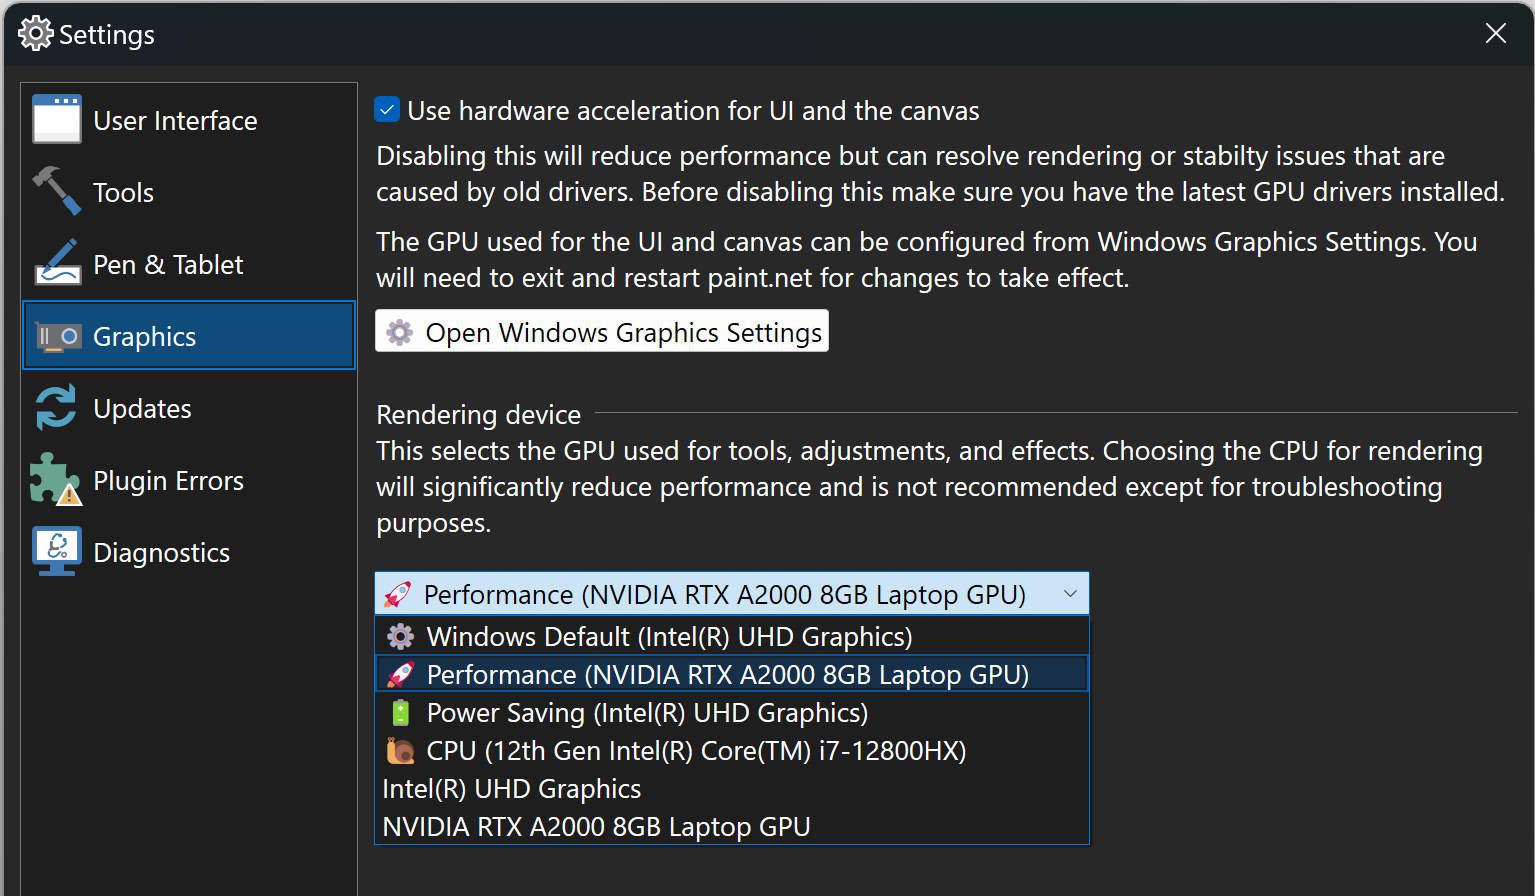Click the Updates refresh arrows icon

57,407
